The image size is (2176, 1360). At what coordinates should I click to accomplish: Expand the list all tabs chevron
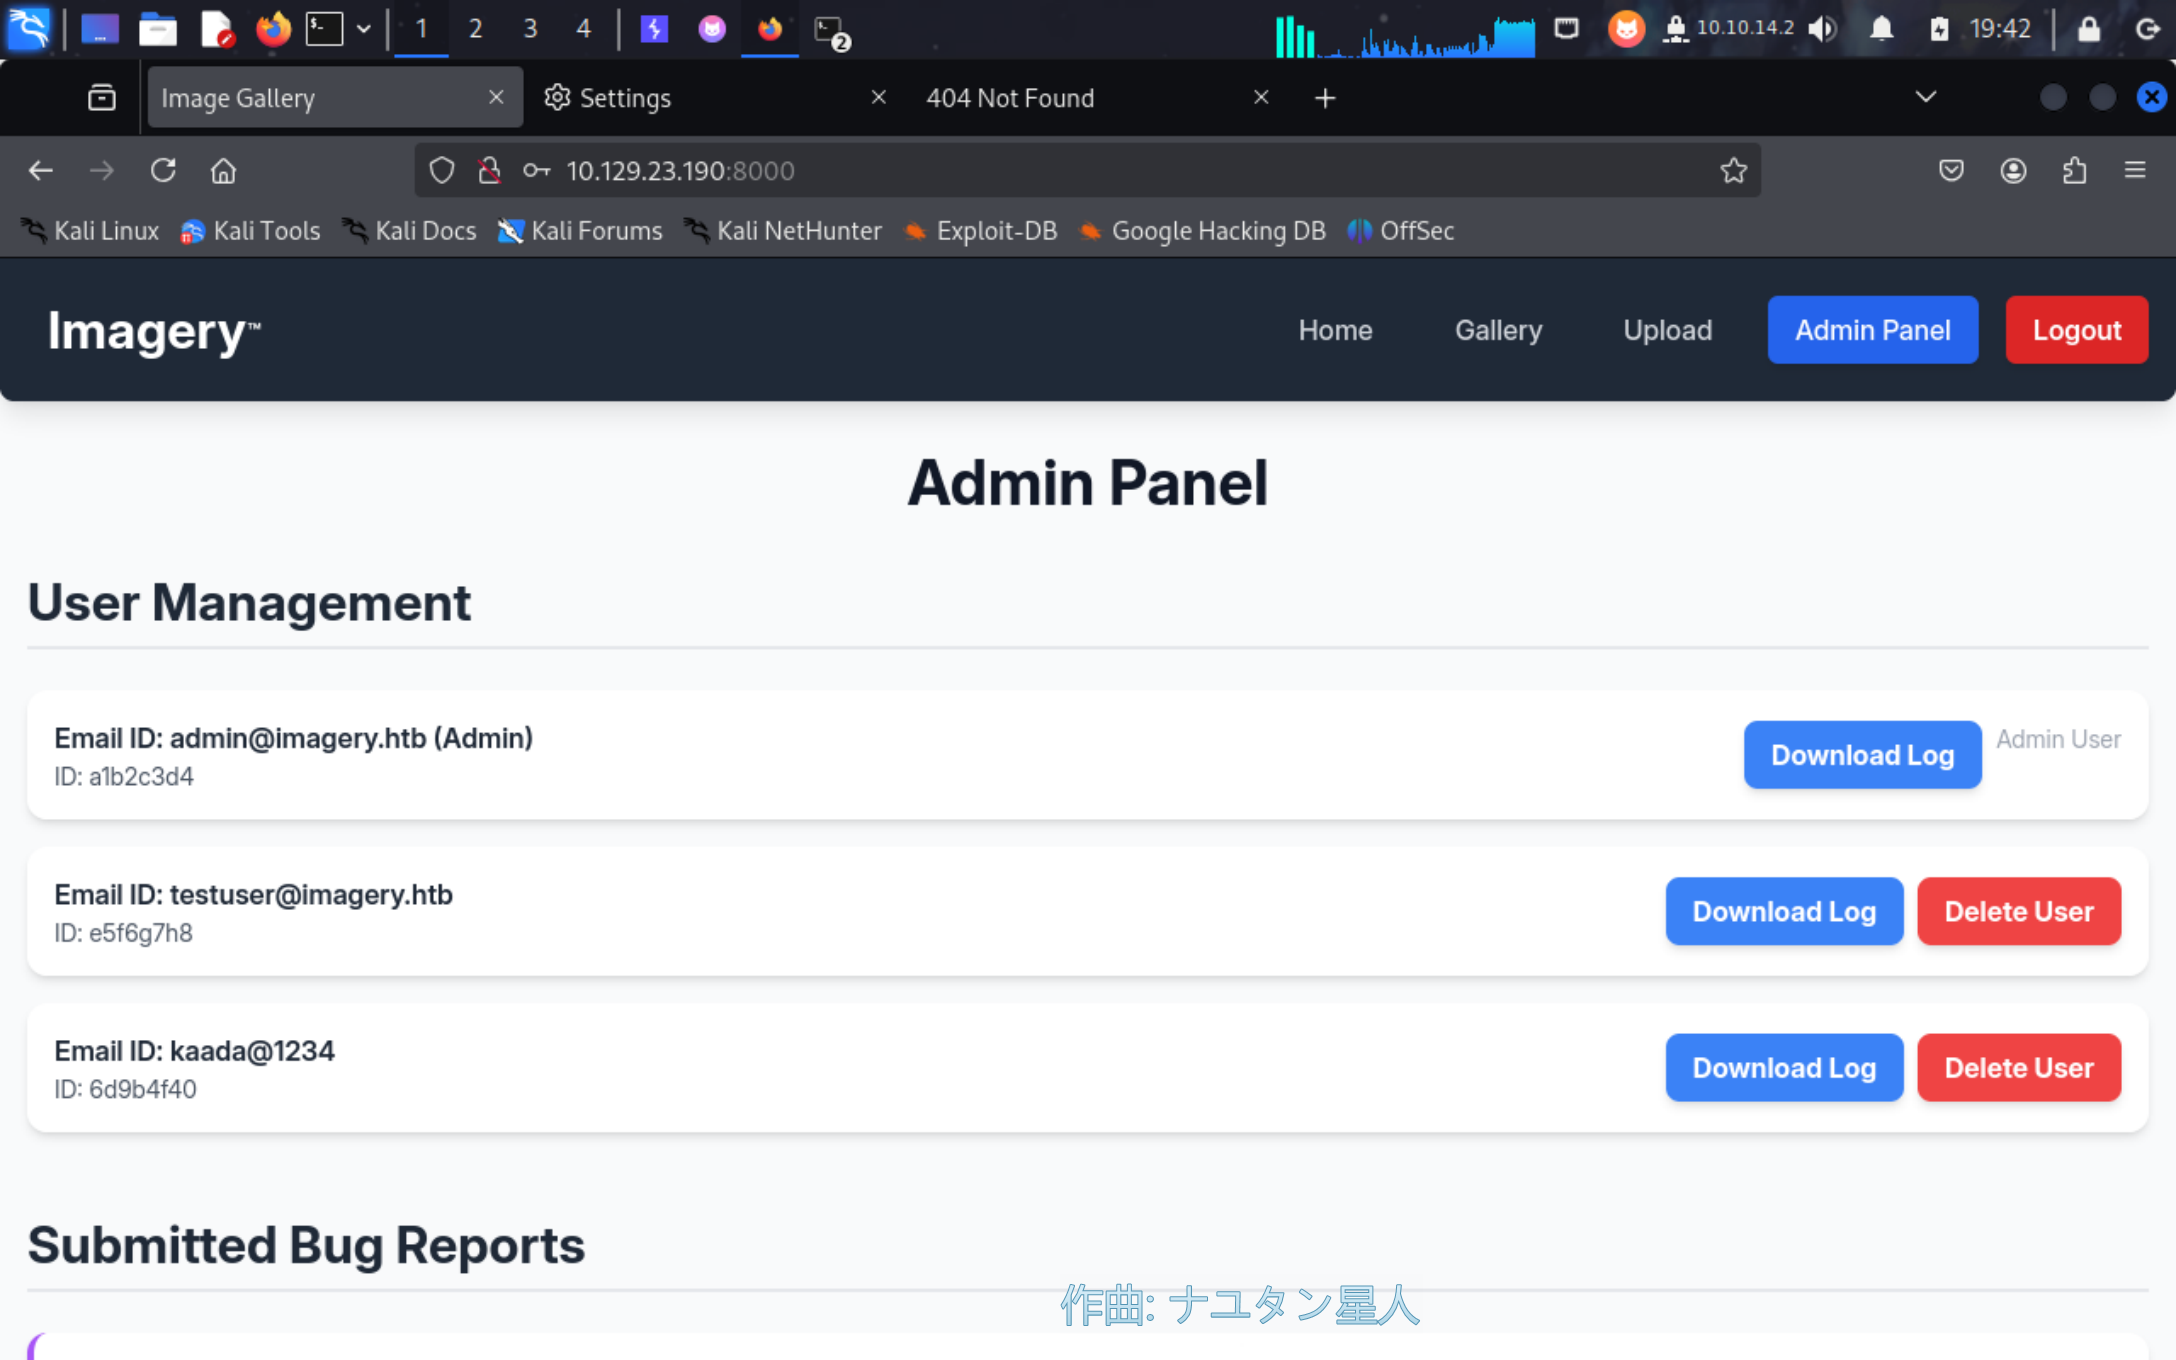coord(1925,98)
